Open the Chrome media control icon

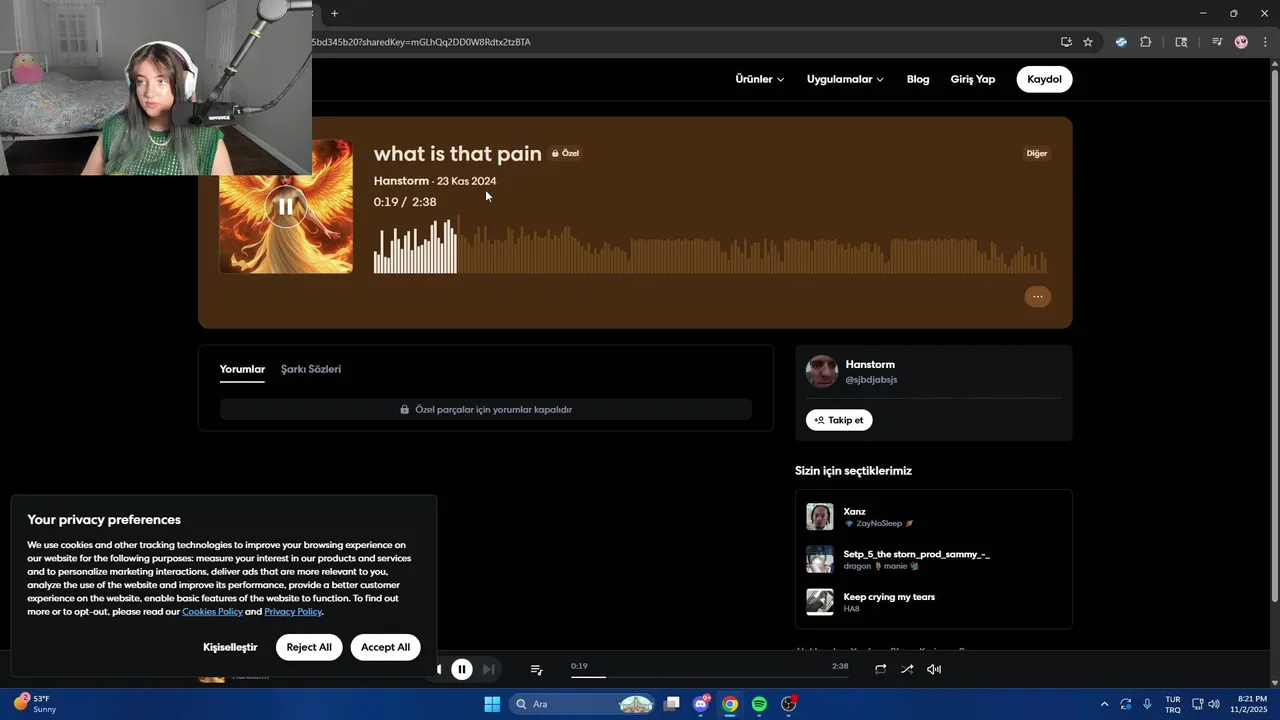click(1217, 42)
